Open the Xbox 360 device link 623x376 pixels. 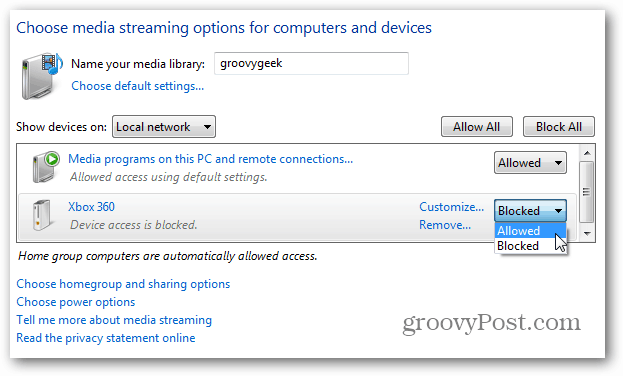pyautogui.click(x=91, y=207)
